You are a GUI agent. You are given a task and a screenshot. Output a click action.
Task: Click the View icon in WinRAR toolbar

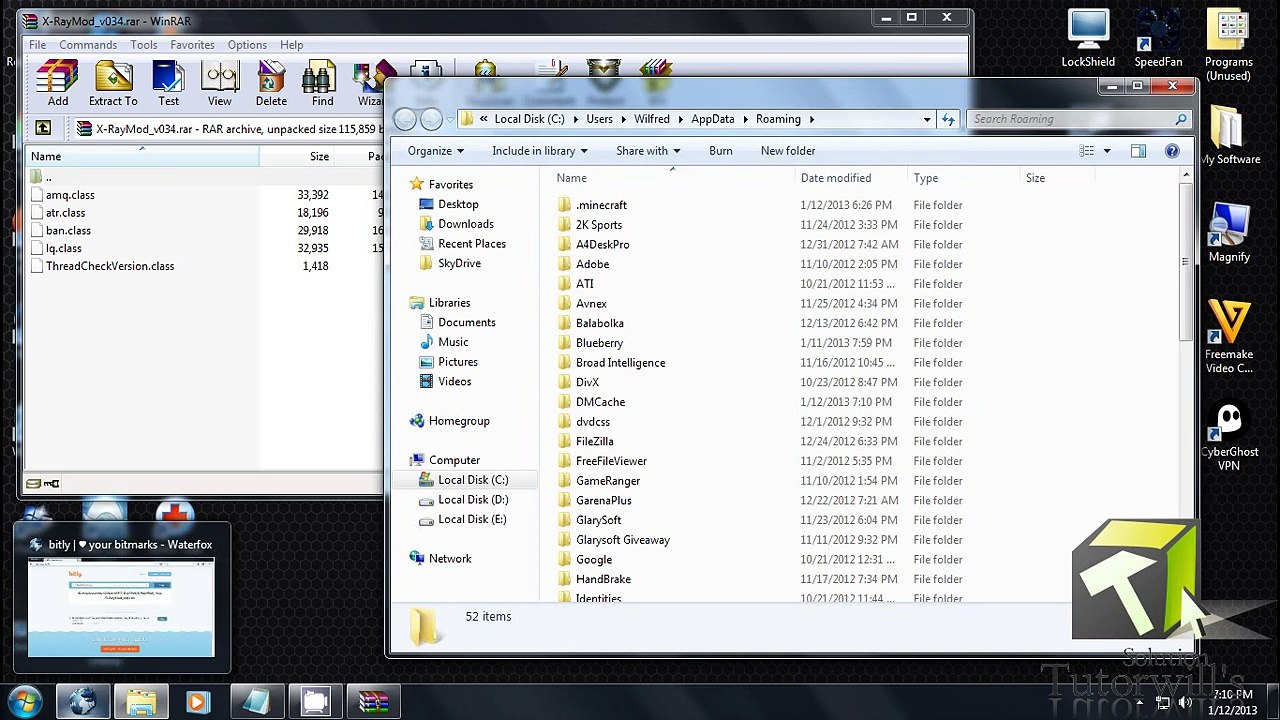(x=219, y=84)
